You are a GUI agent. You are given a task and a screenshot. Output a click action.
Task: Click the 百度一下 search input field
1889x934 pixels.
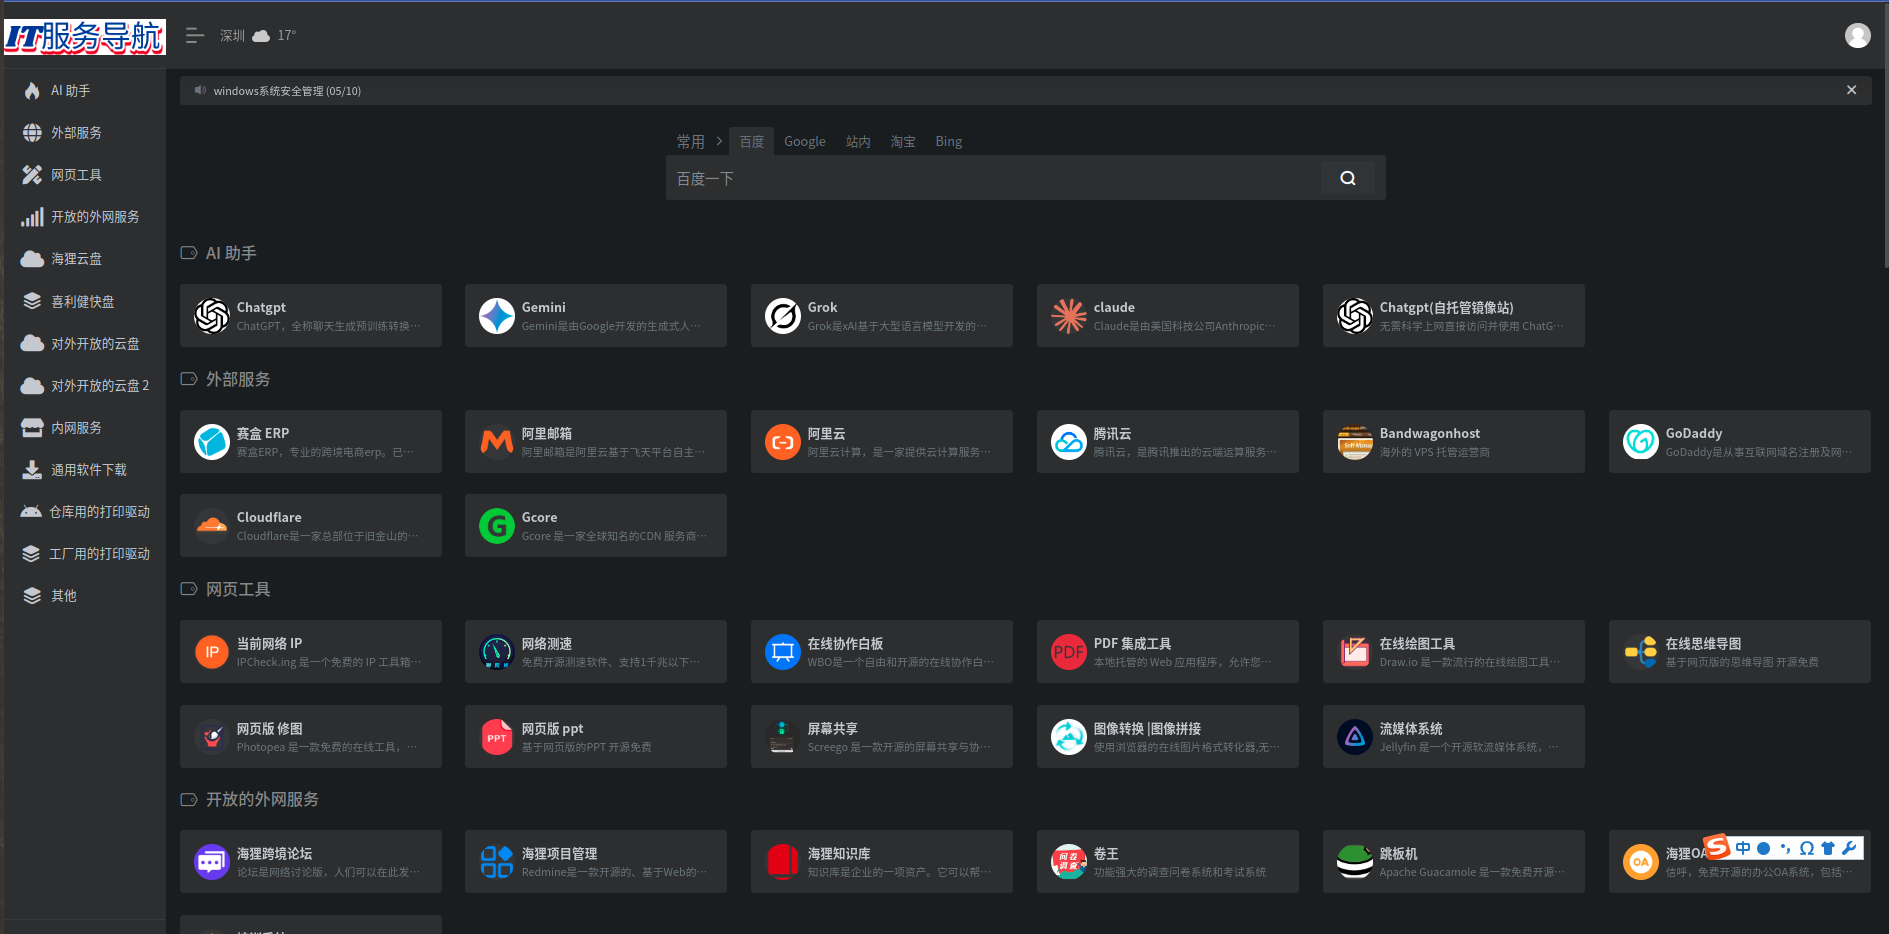click(x=990, y=178)
